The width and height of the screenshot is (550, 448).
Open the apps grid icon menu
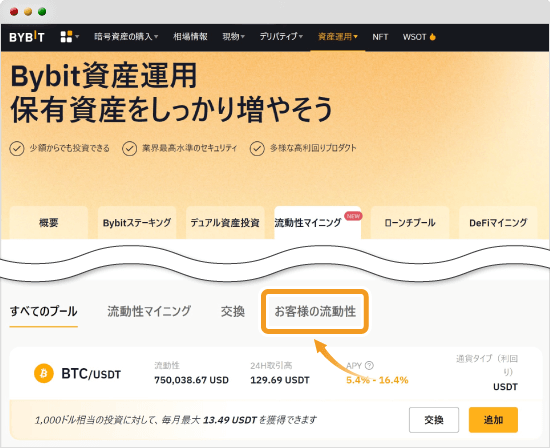click(x=69, y=36)
